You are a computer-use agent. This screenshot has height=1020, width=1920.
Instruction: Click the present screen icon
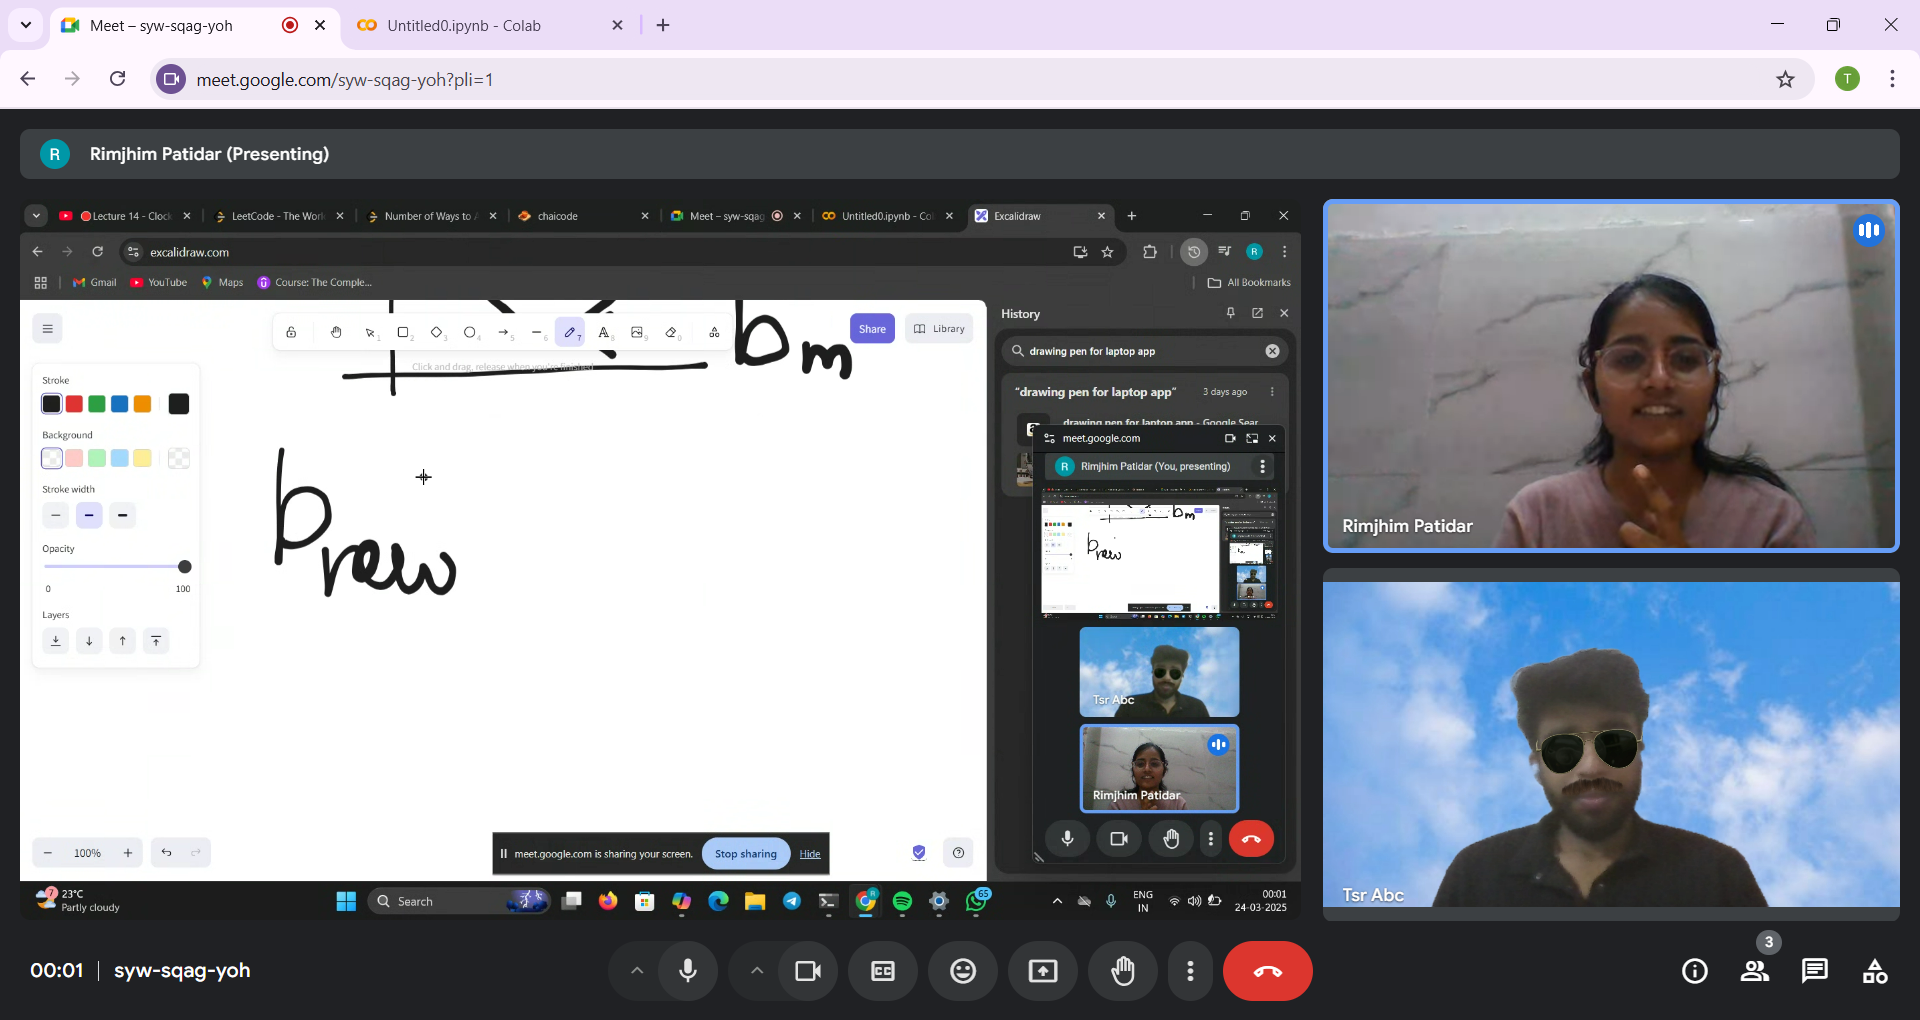point(1043,971)
